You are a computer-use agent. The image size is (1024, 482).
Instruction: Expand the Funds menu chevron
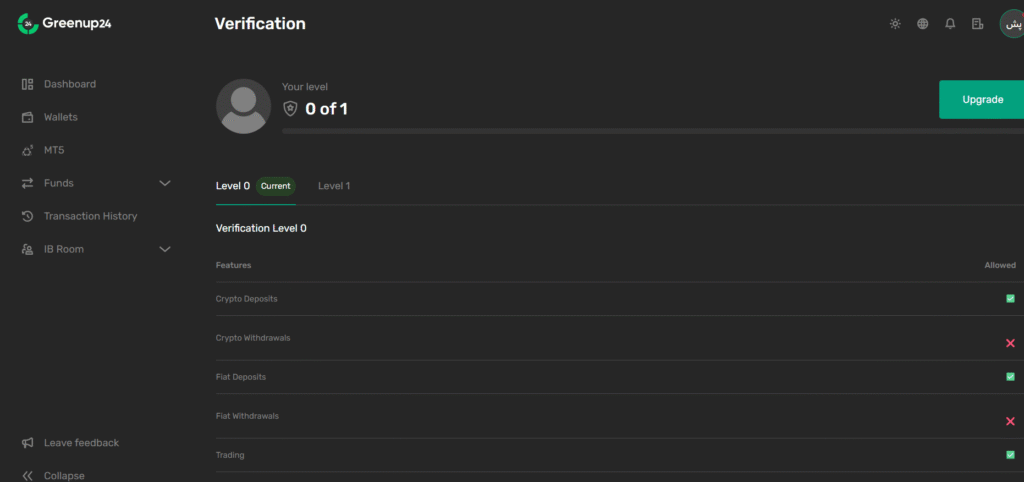(165, 184)
